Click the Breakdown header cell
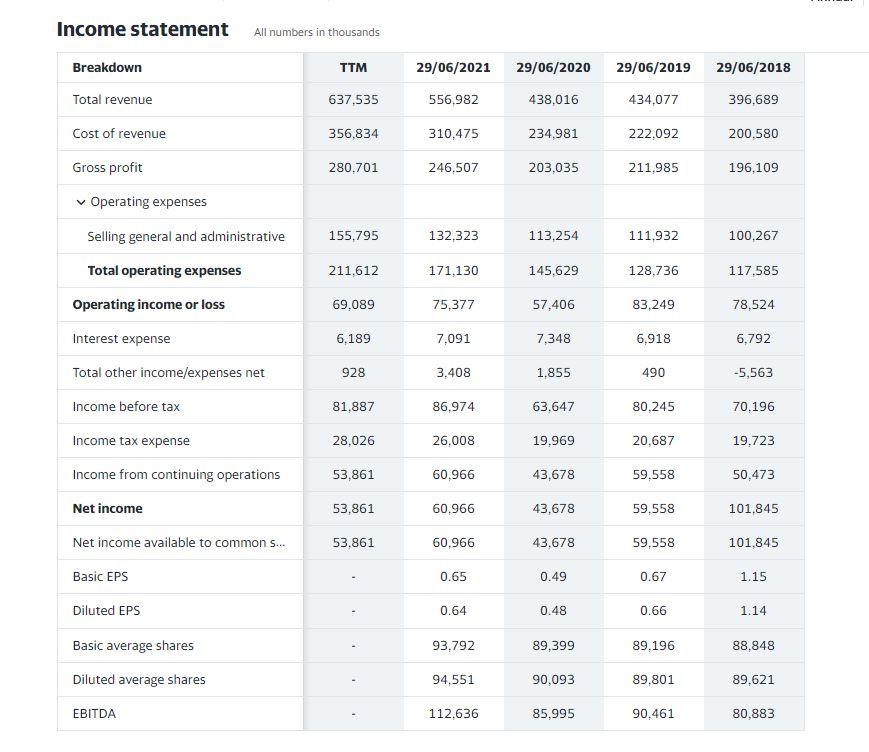869x752 pixels. pyautogui.click(x=105, y=67)
